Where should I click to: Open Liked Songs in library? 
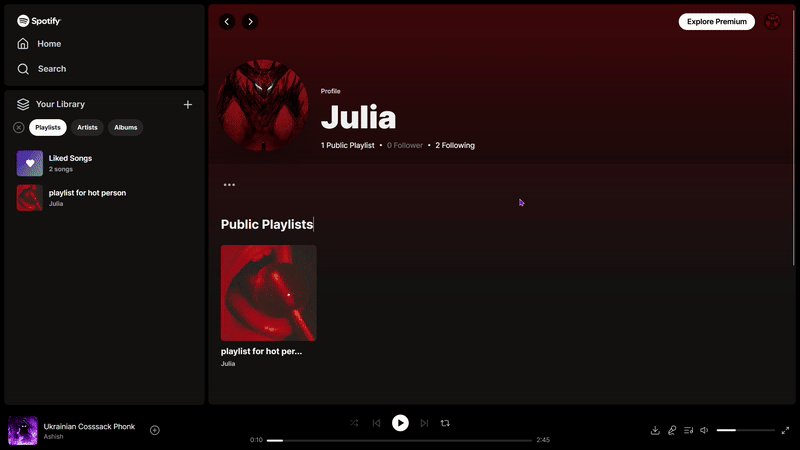click(x=105, y=163)
